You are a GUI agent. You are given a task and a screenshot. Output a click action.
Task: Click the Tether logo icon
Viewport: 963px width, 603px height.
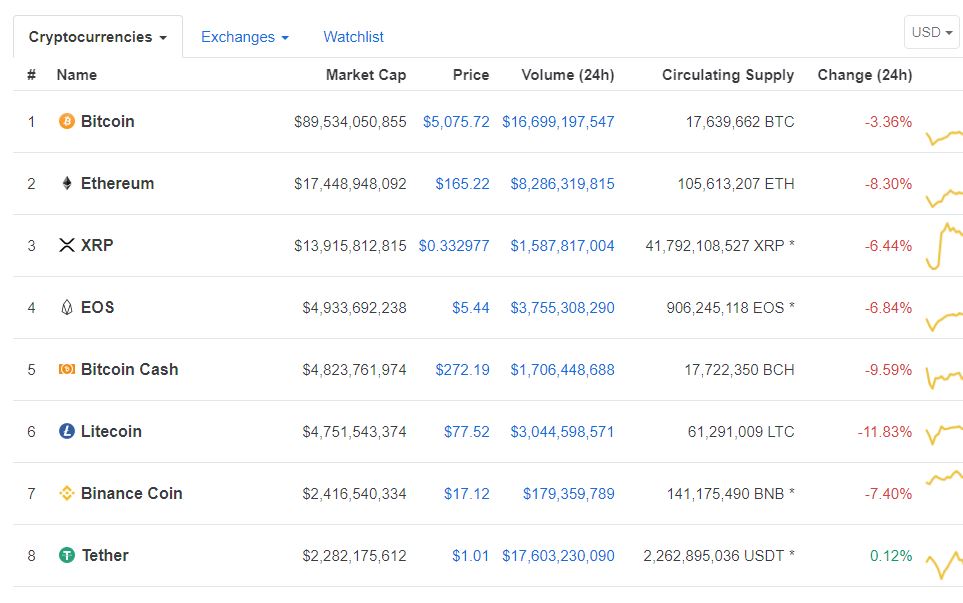pyautogui.click(x=67, y=556)
